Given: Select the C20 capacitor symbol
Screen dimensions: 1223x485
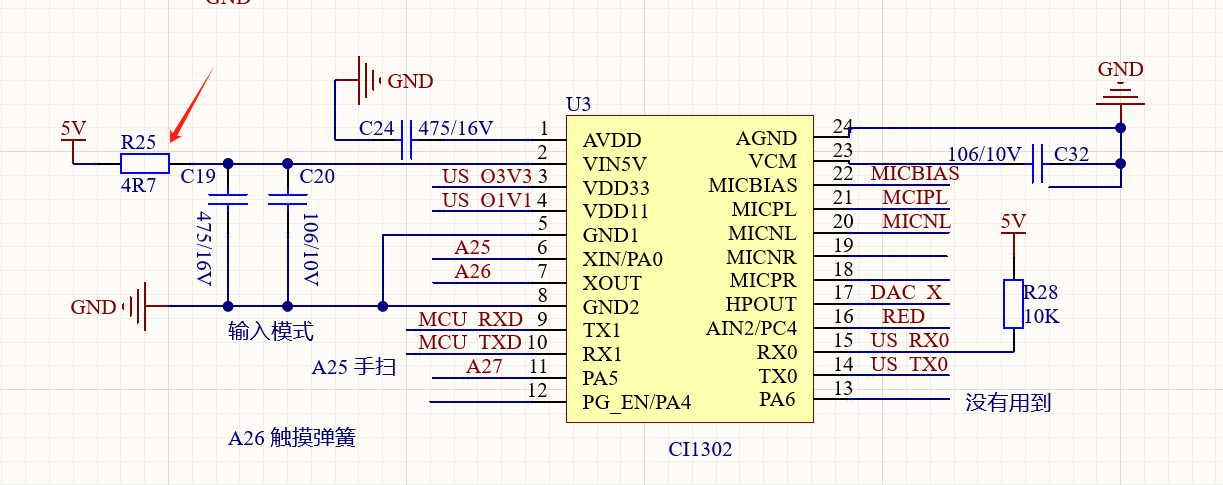Looking at the screenshot, I should 288,200.
